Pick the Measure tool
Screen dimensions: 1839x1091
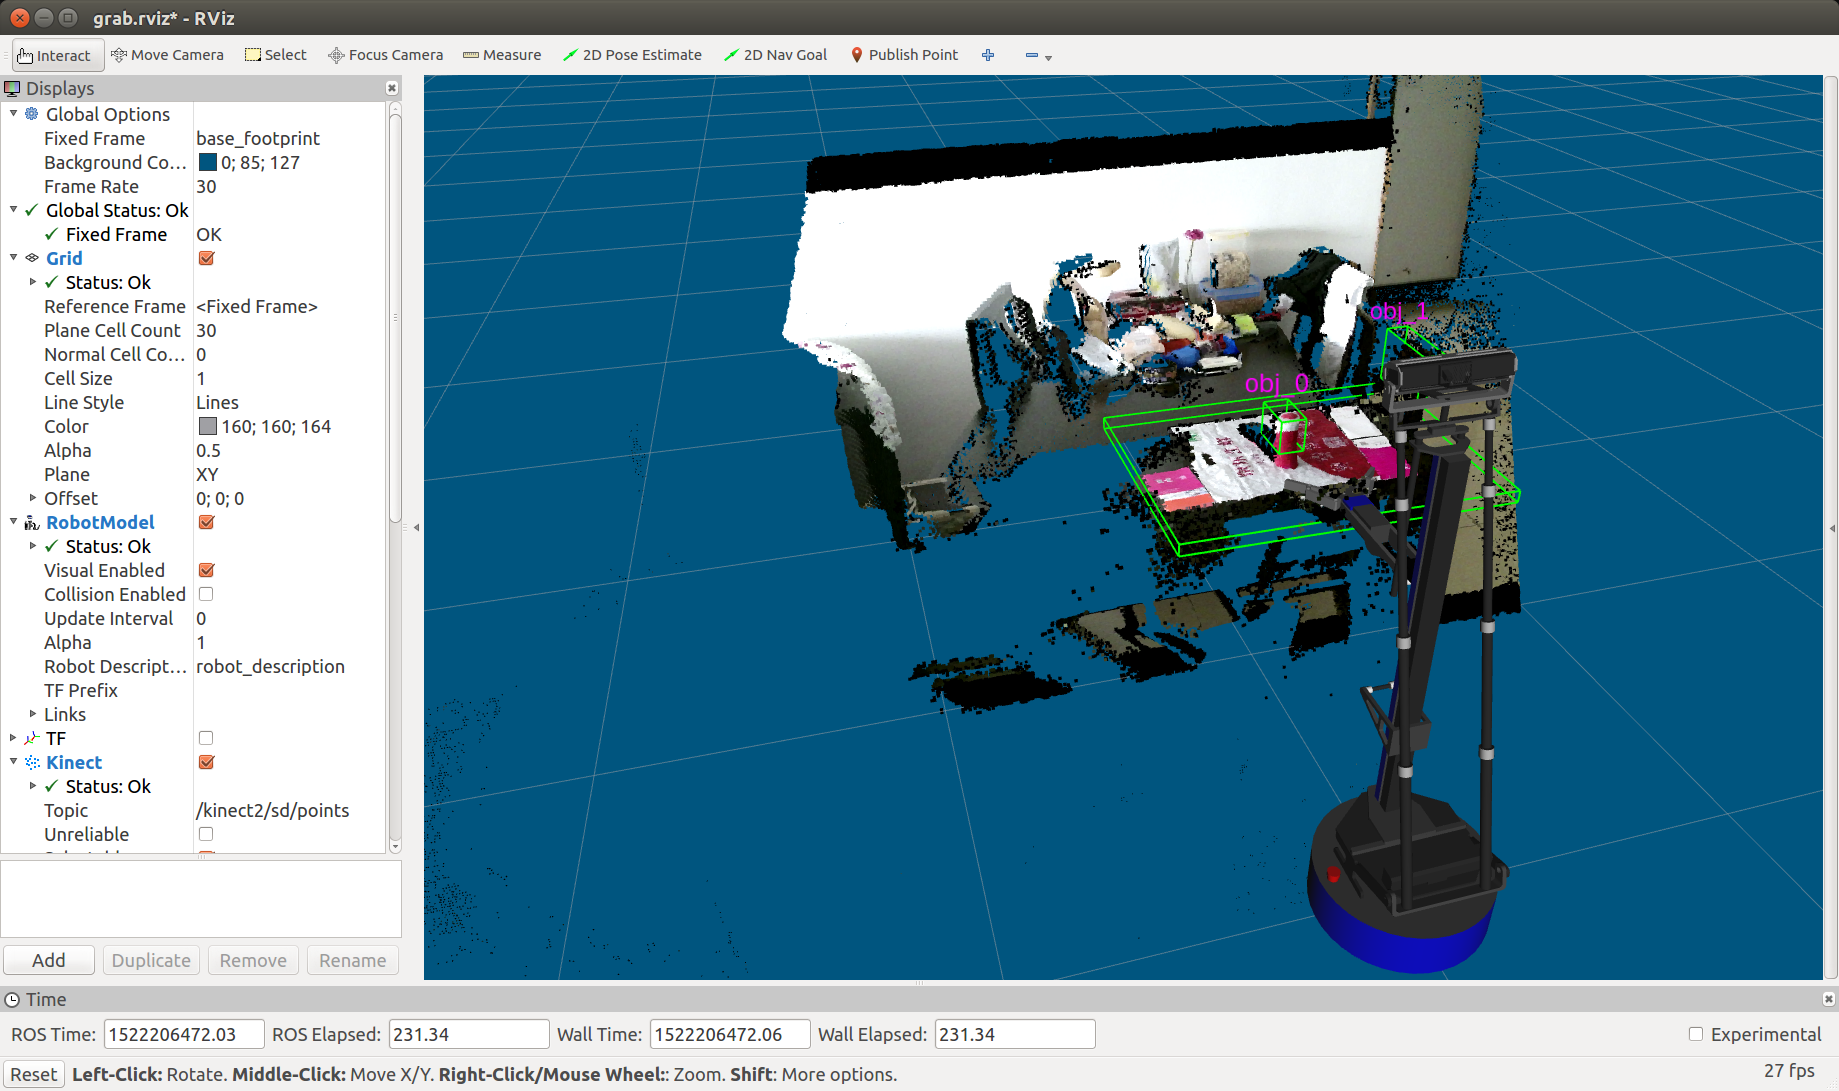[502, 55]
